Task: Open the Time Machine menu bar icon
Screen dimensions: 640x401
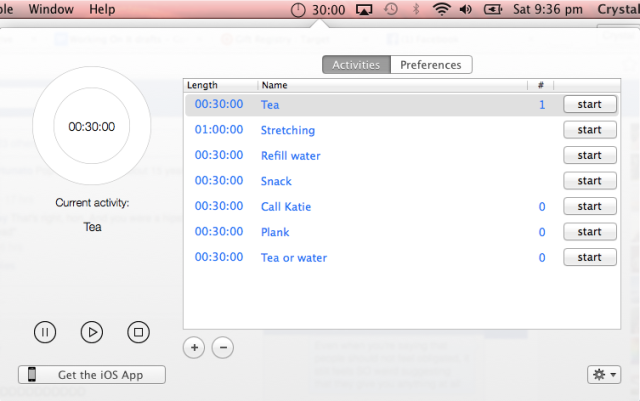Action: click(391, 9)
